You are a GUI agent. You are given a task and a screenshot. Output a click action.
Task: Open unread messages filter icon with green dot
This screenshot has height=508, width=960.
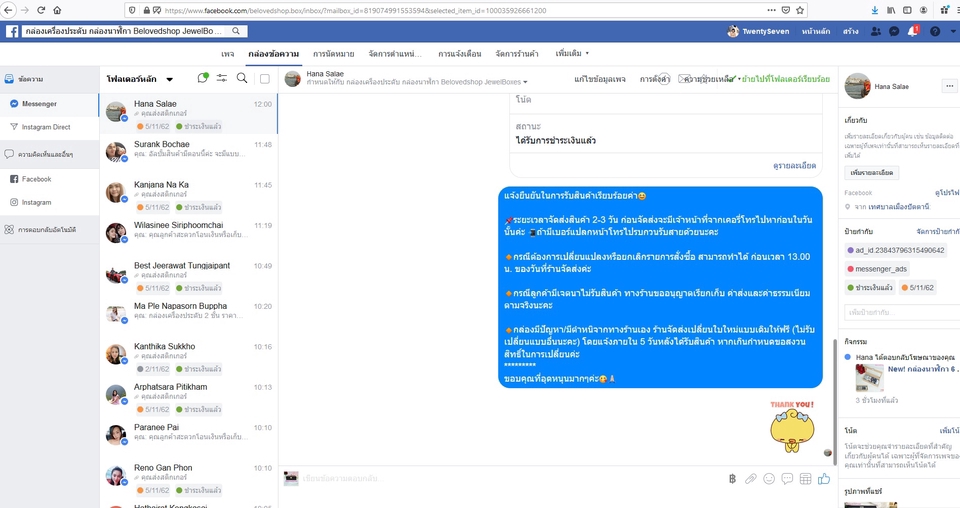(x=203, y=78)
